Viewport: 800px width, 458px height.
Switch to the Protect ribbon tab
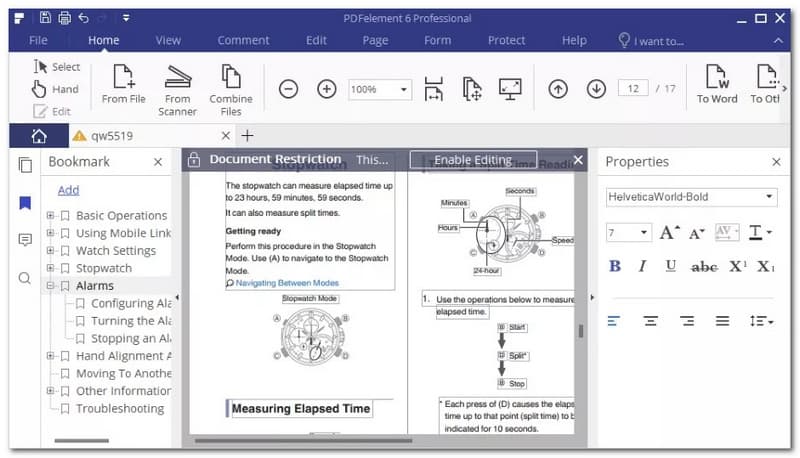click(506, 40)
